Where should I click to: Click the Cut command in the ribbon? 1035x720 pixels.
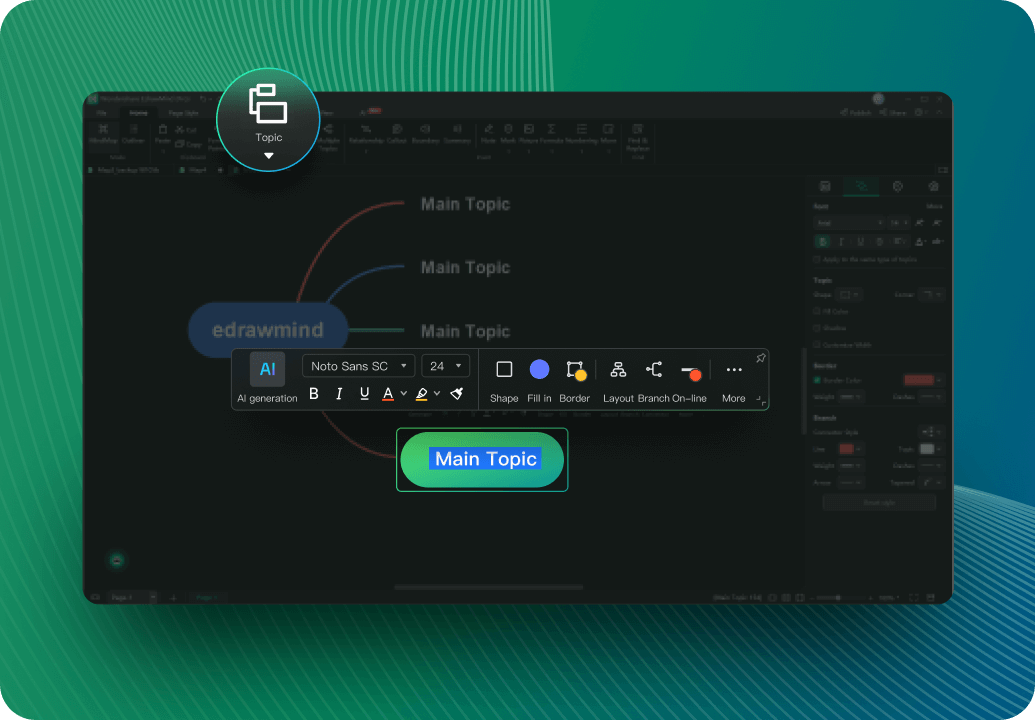click(x=185, y=130)
